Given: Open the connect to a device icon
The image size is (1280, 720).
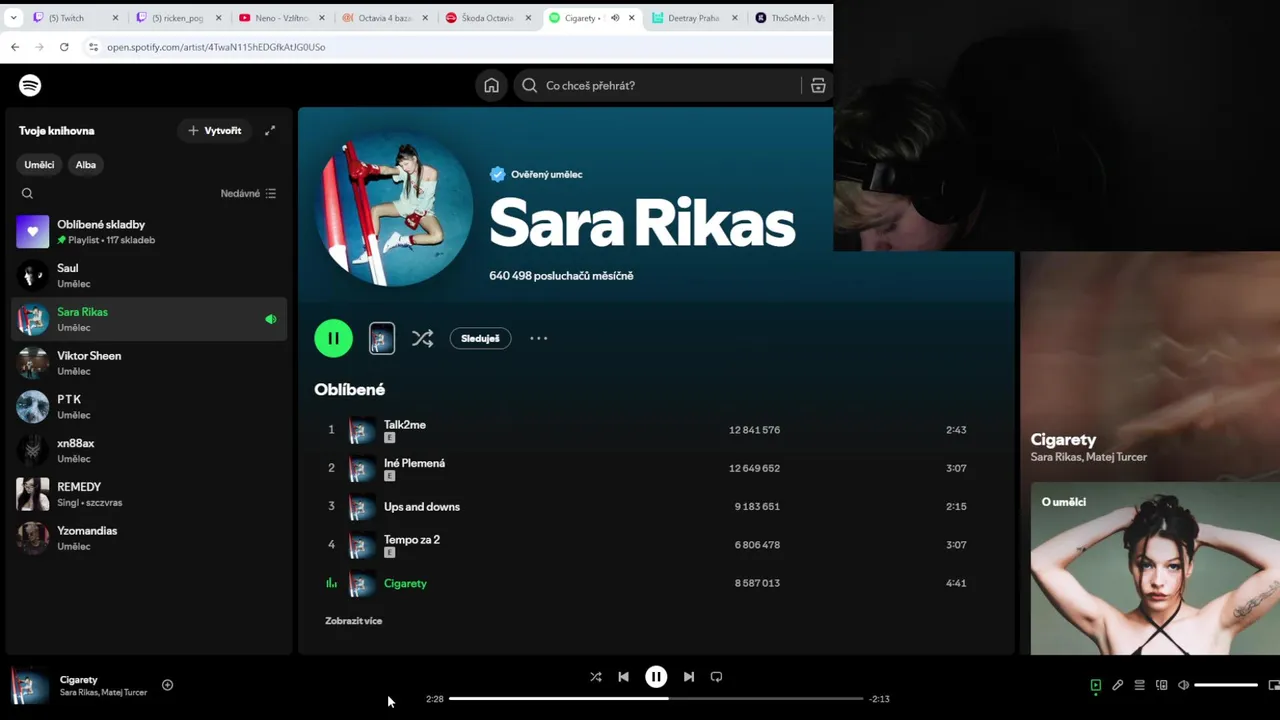Looking at the screenshot, I should click(x=1161, y=685).
